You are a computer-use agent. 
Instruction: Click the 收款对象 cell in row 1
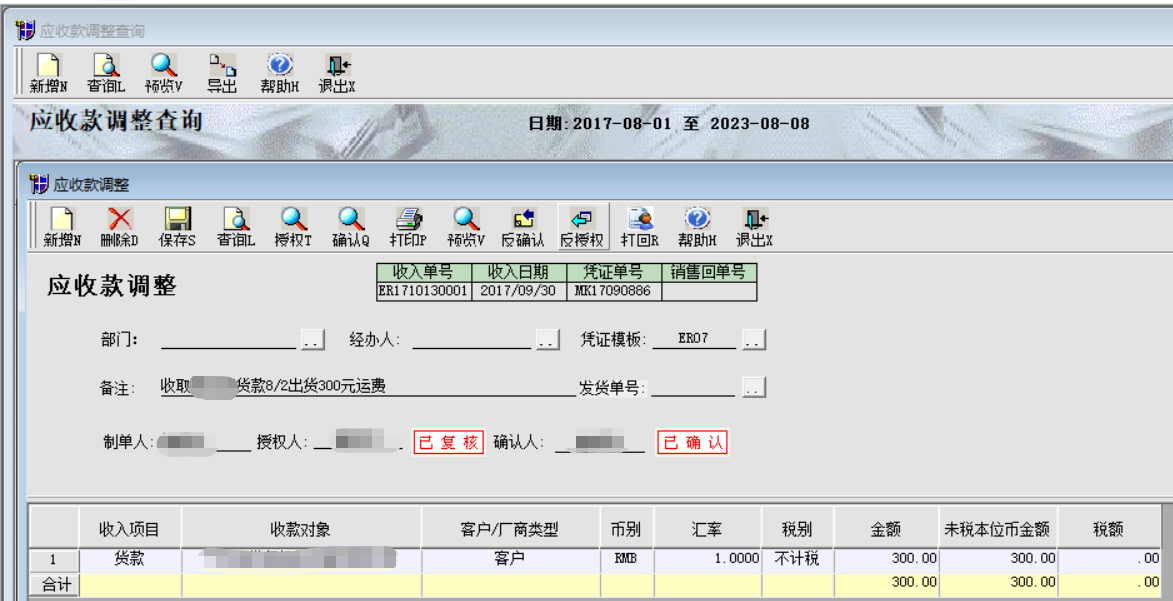pyautogui.click(x=301, y=559)
